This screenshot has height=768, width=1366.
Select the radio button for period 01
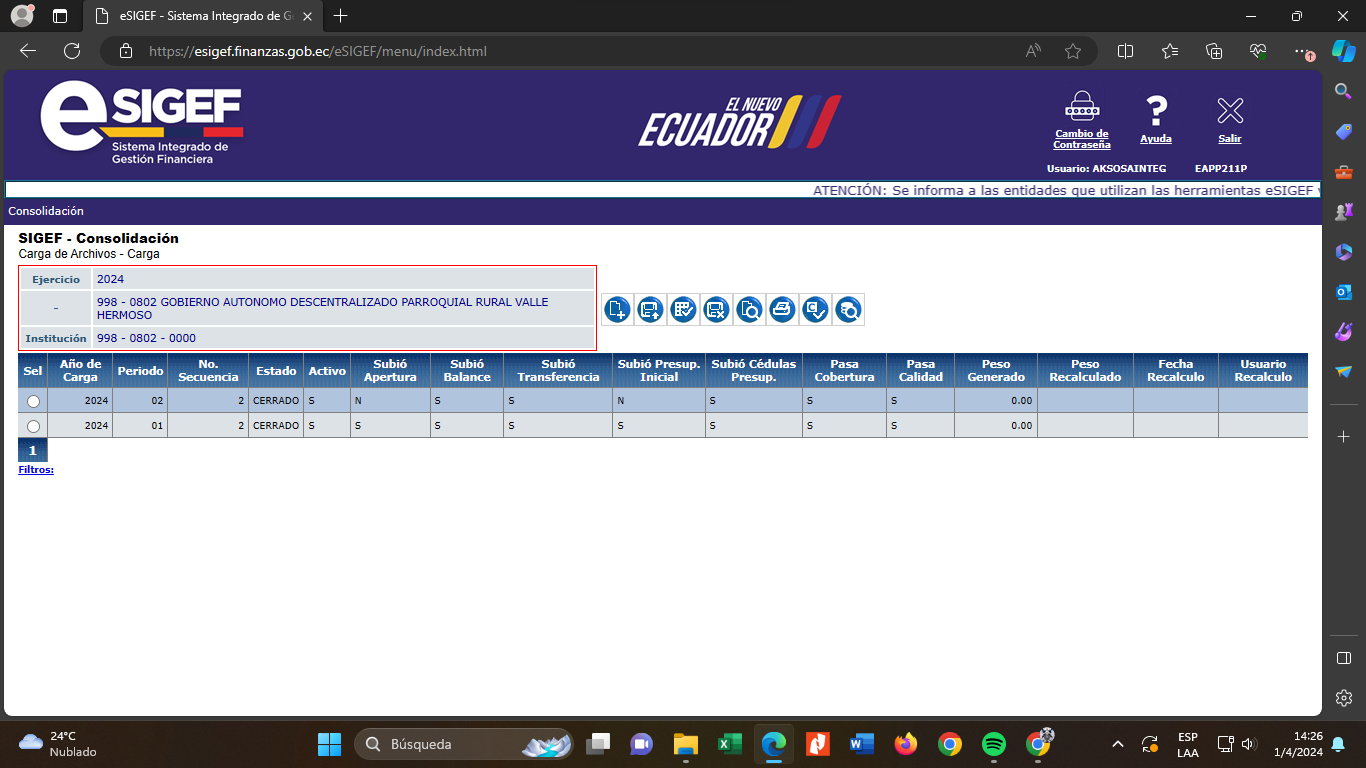click(33, 426)
